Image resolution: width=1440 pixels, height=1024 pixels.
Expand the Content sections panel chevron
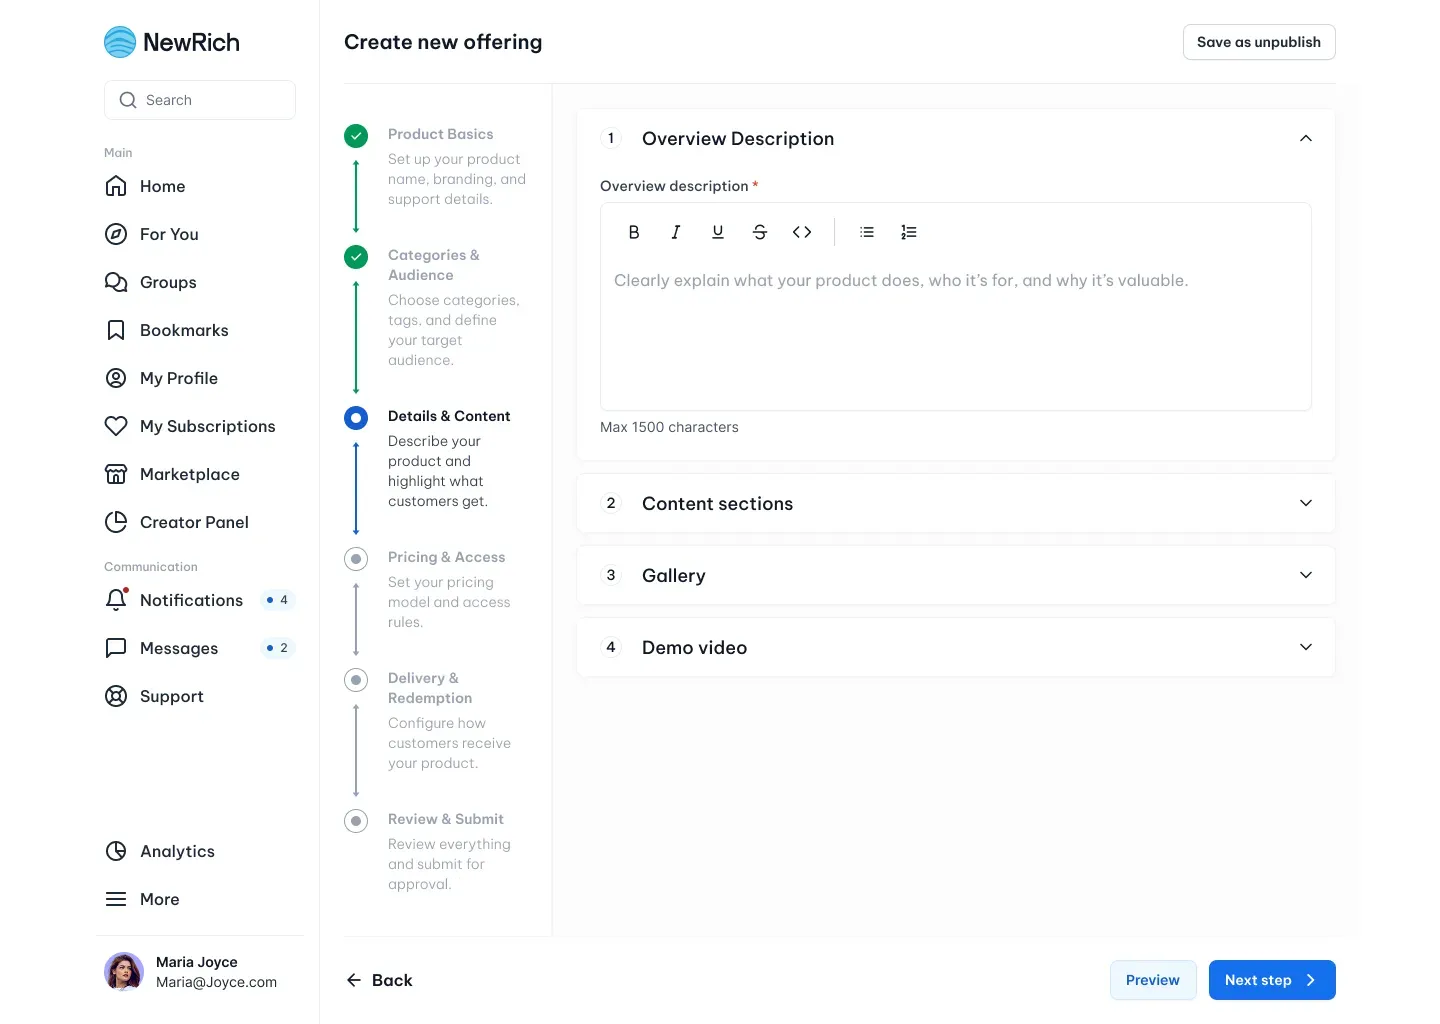(x=1306, y=503)
